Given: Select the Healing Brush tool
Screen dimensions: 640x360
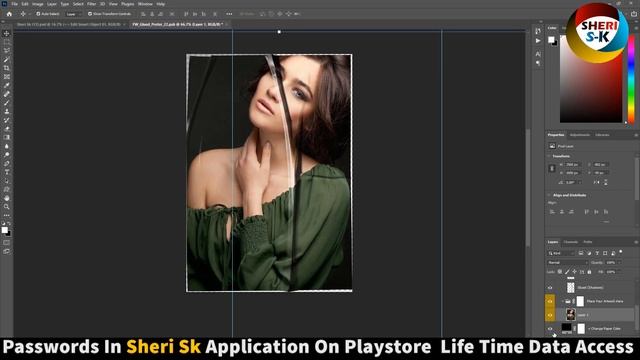Looking at the screenshot, I should (x=7, y=94).
